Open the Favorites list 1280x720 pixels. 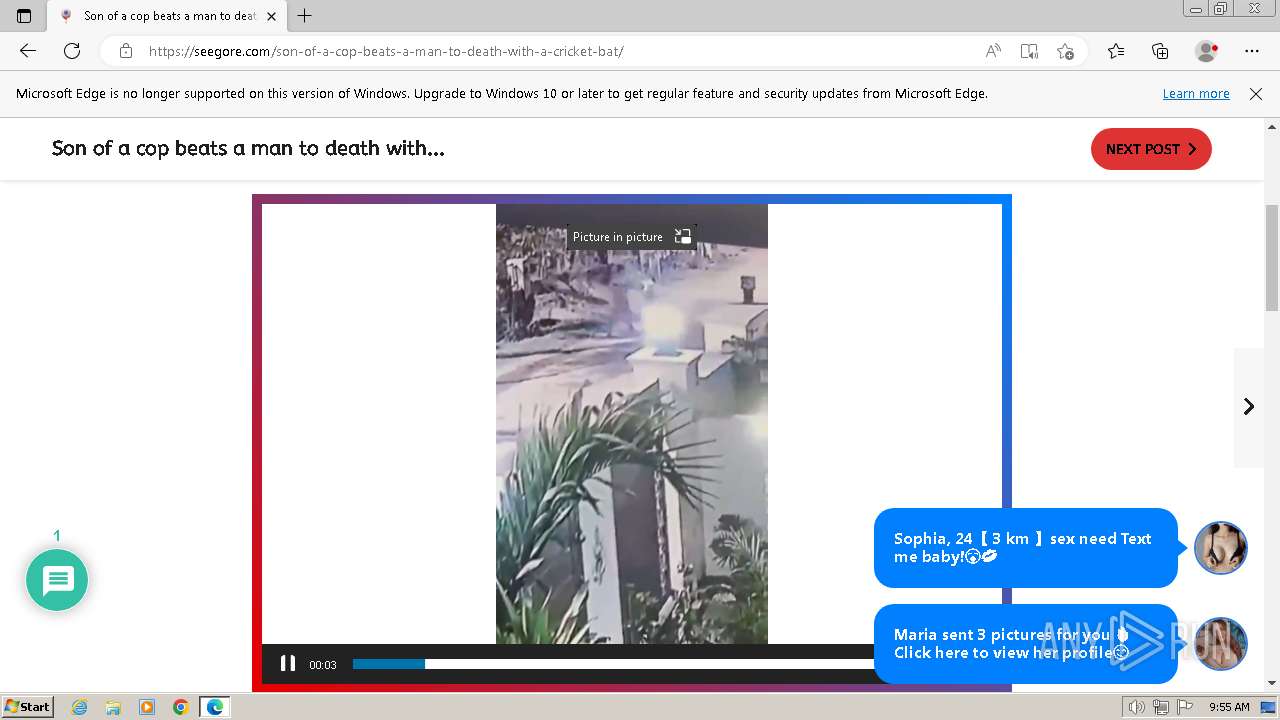[x=1116, y=51]
